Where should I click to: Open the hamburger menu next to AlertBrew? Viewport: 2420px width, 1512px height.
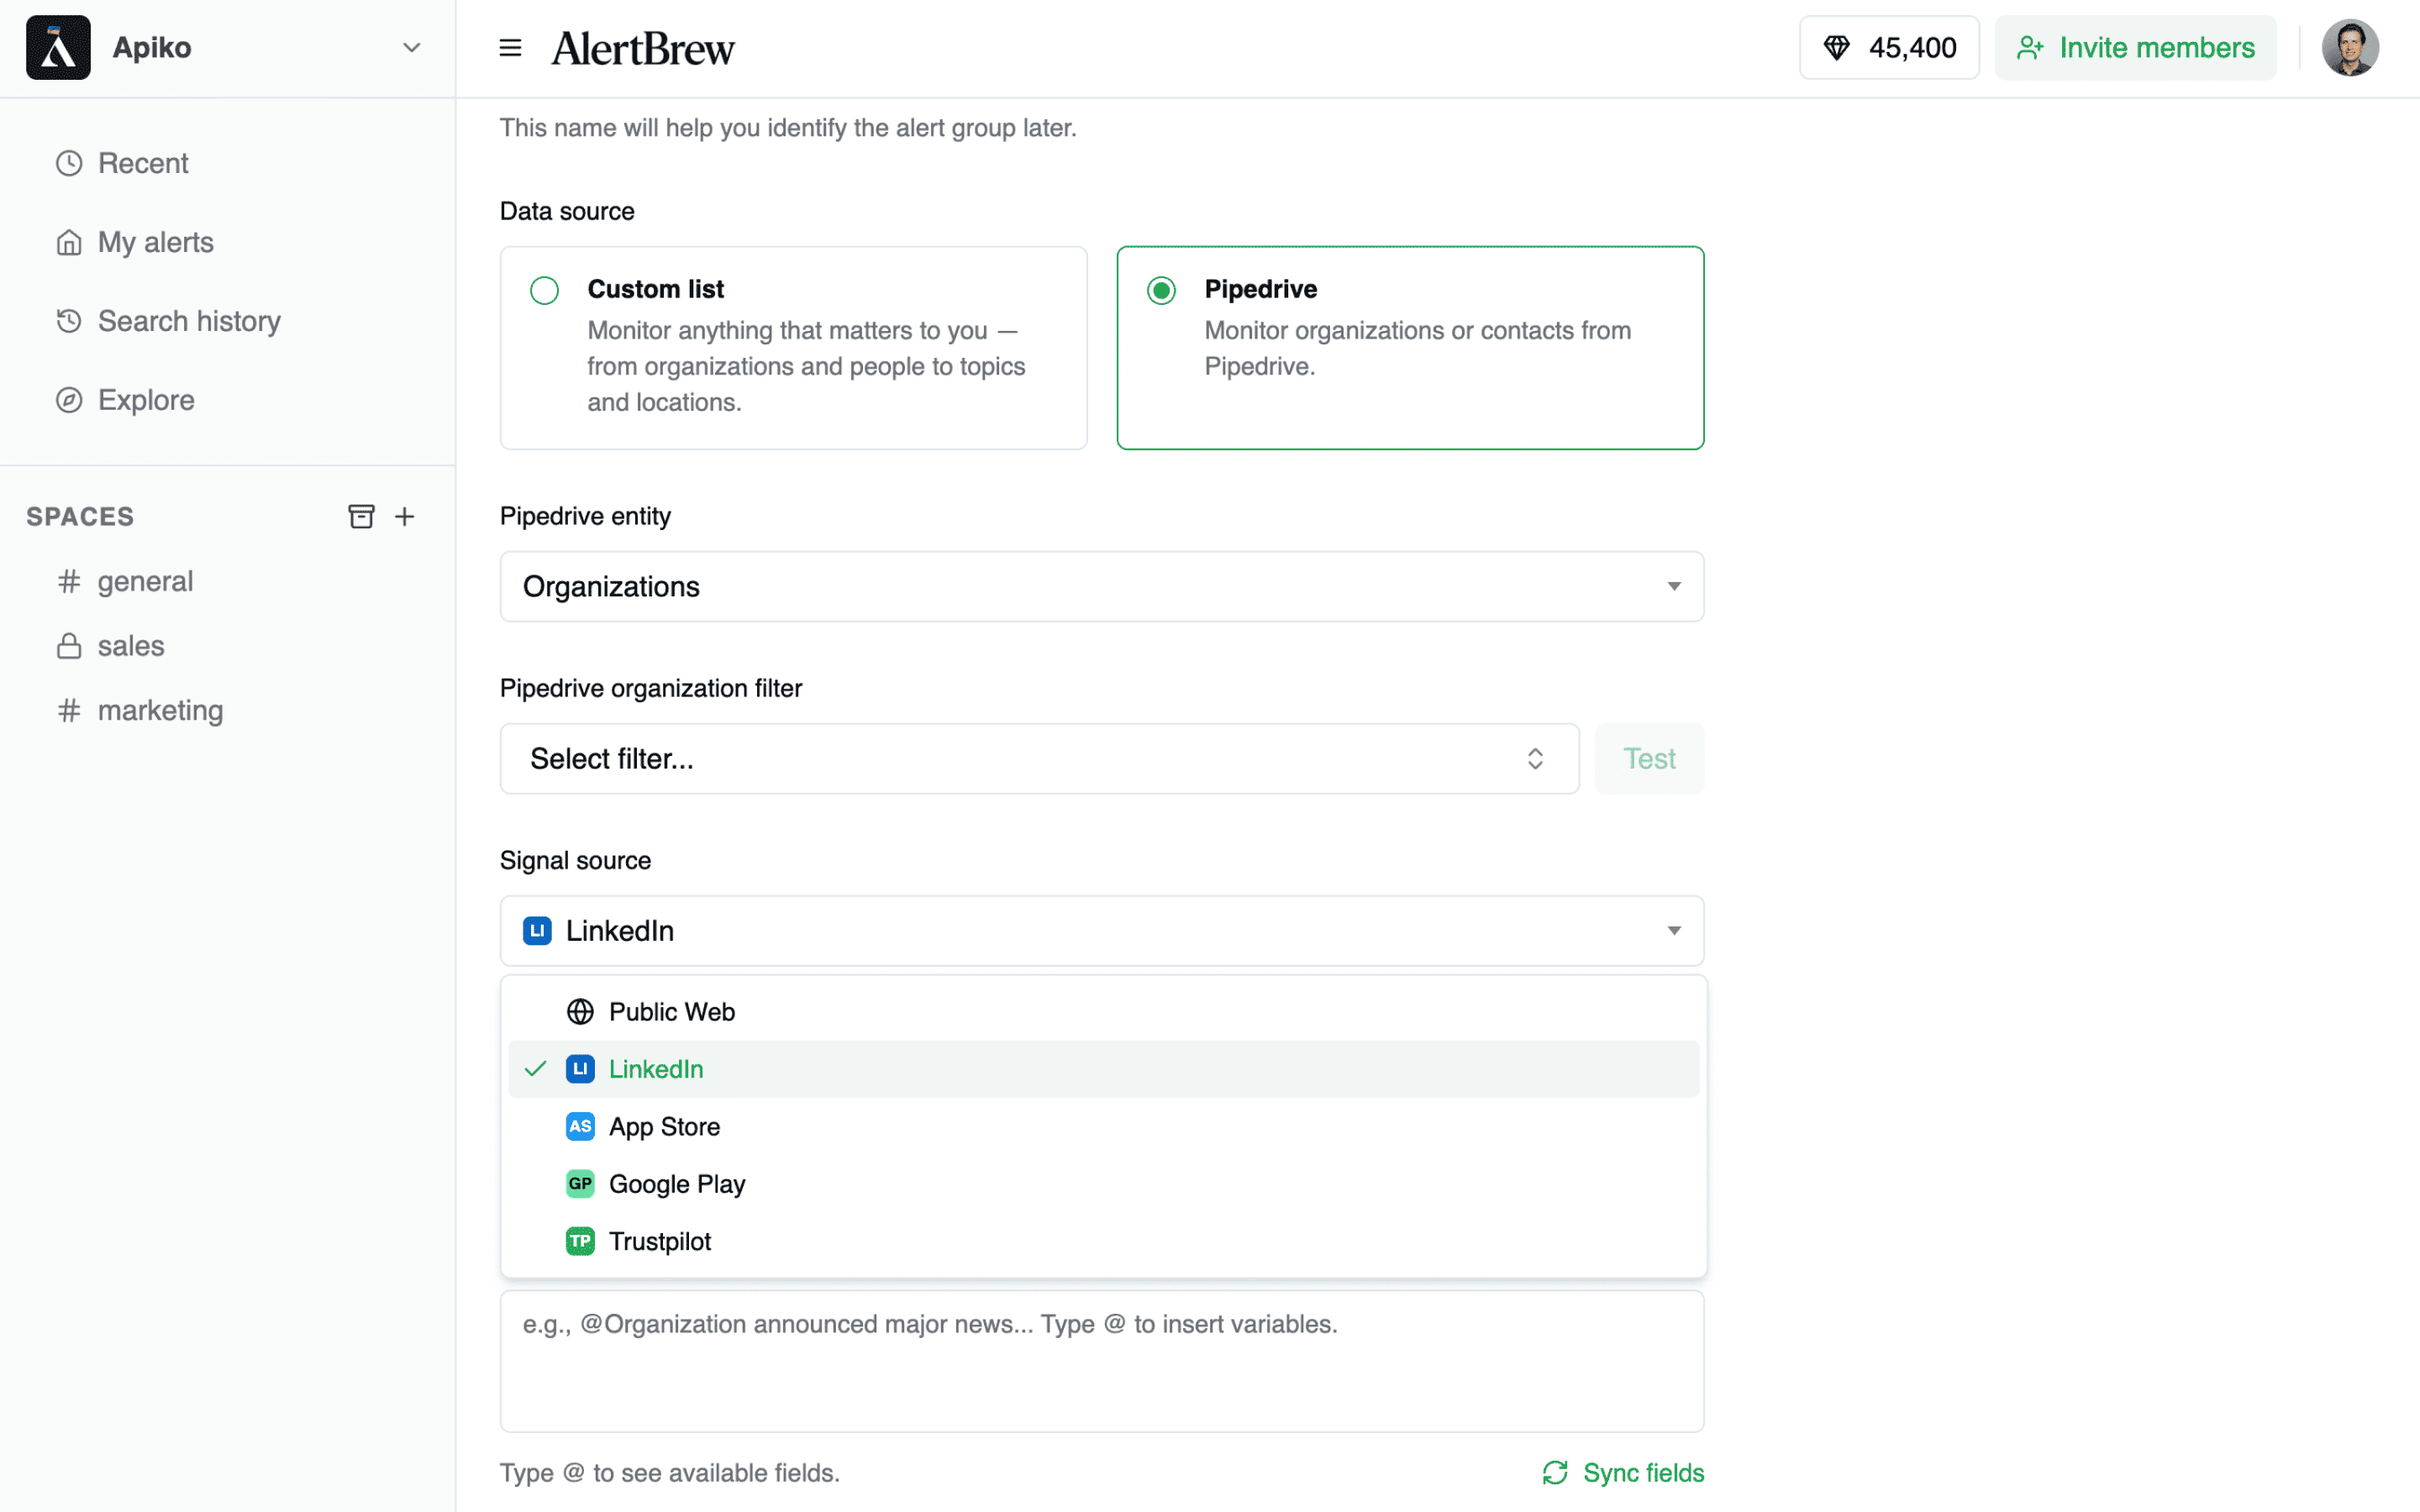pyautogui.click(x=510, y=47)
